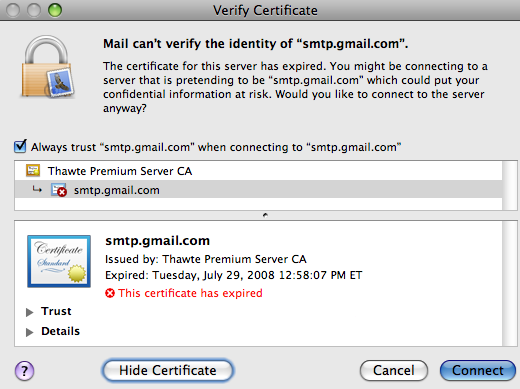
Task: Click the certificate details pane scrollbar
Action: [510, 283]
